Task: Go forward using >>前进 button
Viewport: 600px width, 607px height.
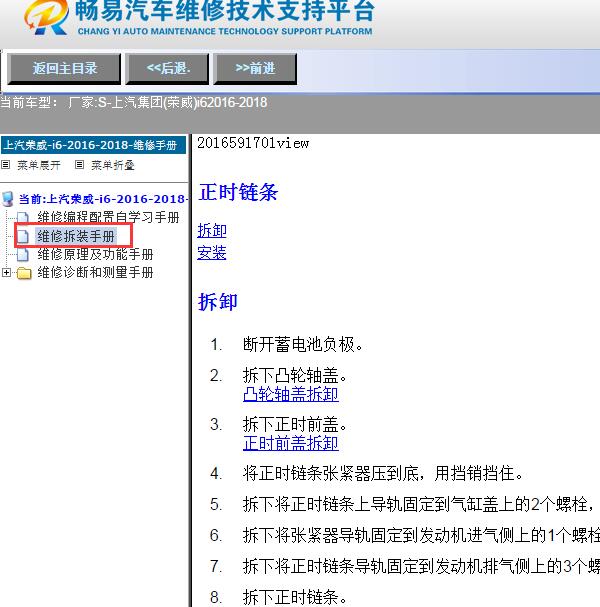Action: (255, 69)
